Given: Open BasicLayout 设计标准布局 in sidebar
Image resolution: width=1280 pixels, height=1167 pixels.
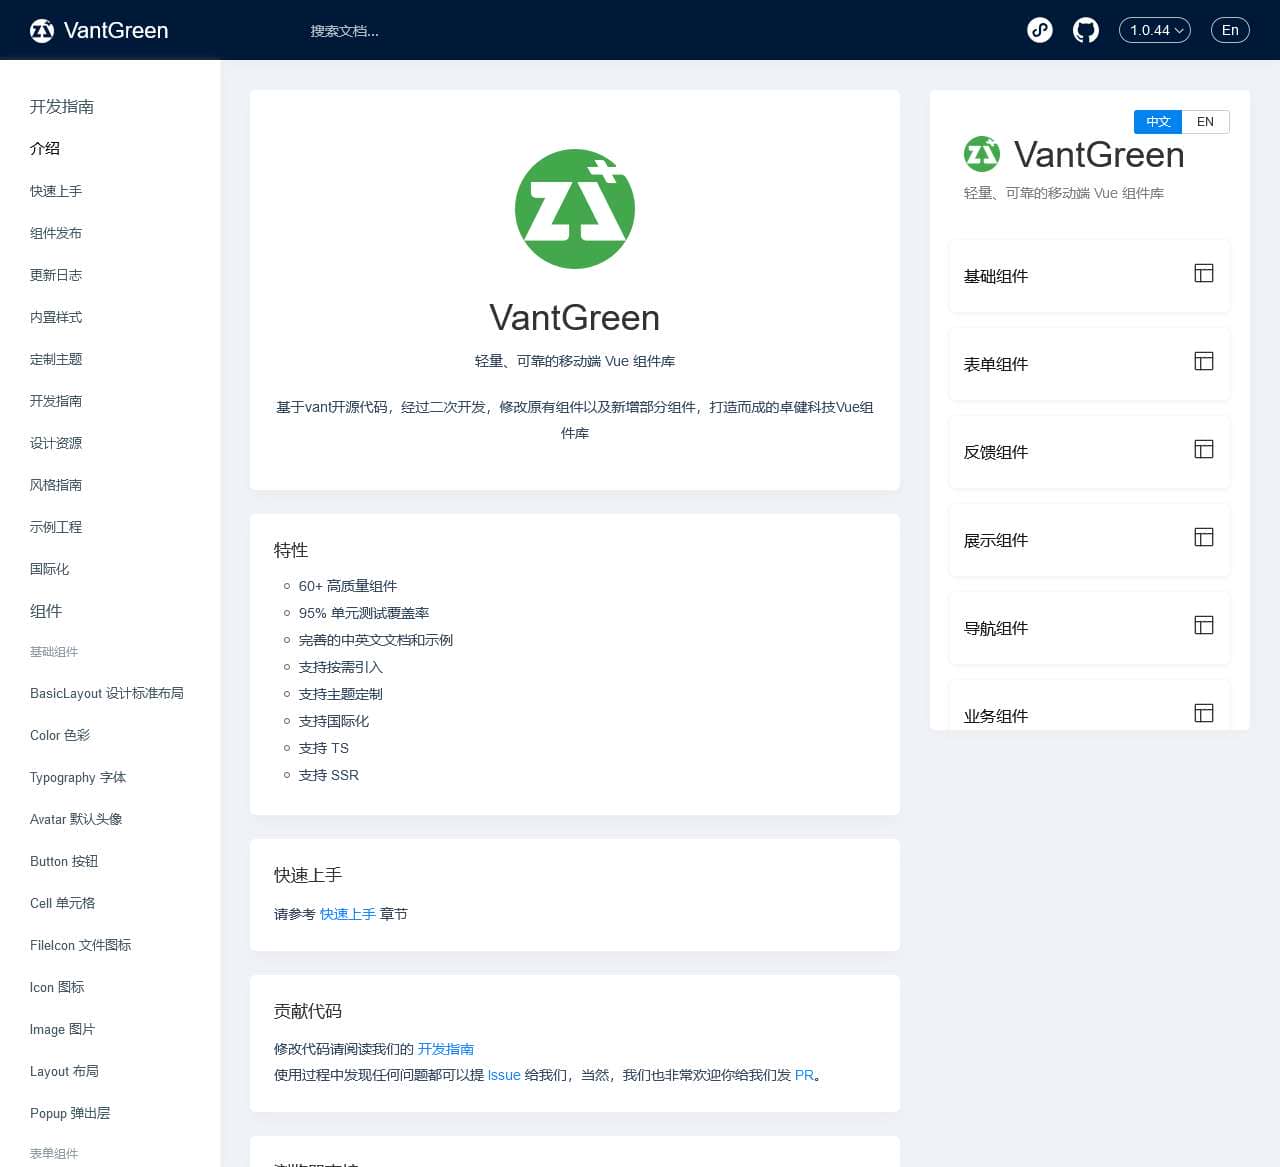Looking at the screenshot, I should (x=107, y=693).
